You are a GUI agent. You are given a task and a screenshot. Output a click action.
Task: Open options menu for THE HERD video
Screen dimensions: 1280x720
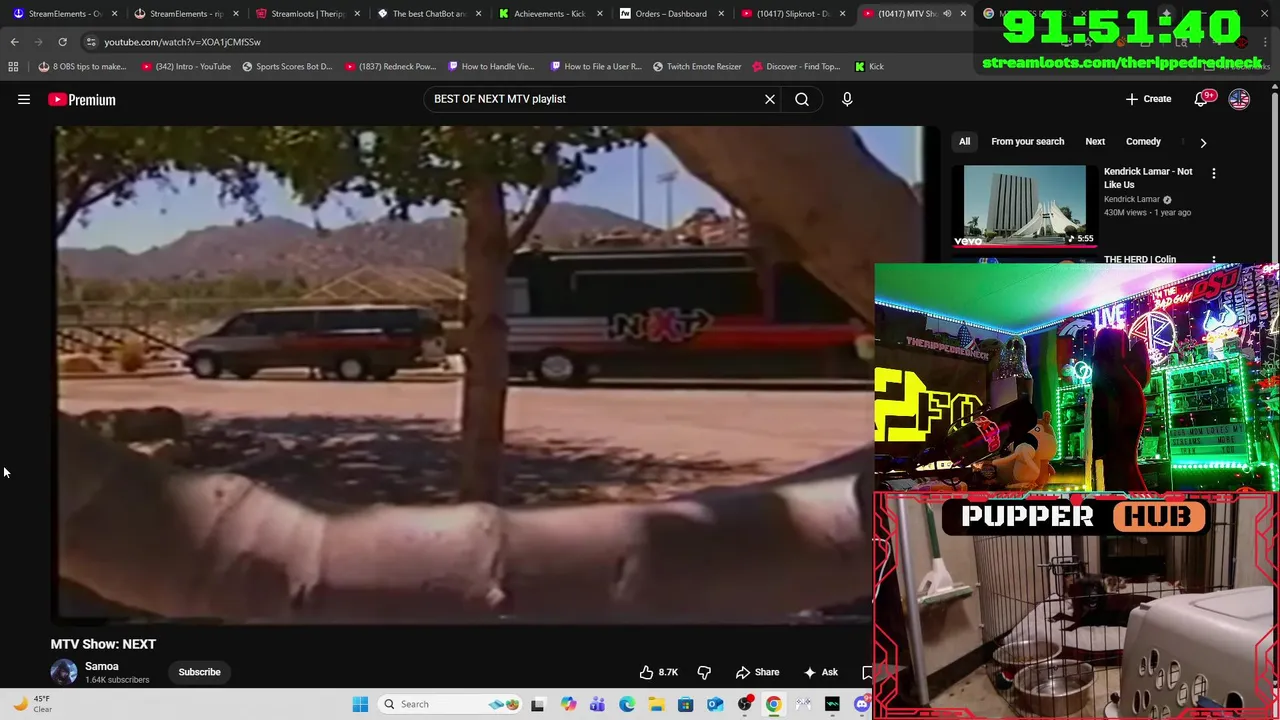1213,260
